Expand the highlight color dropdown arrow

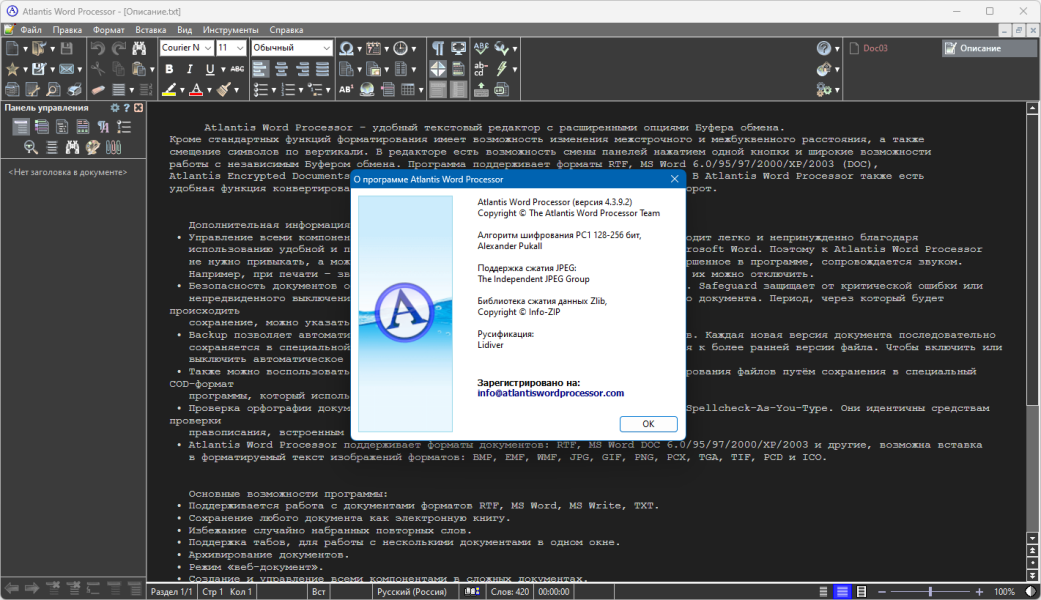[x=182, y=90]
